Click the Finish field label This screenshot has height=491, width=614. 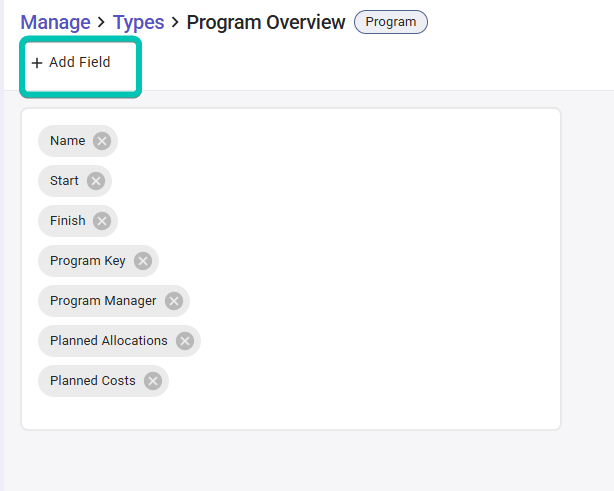(x=68, y=221)
